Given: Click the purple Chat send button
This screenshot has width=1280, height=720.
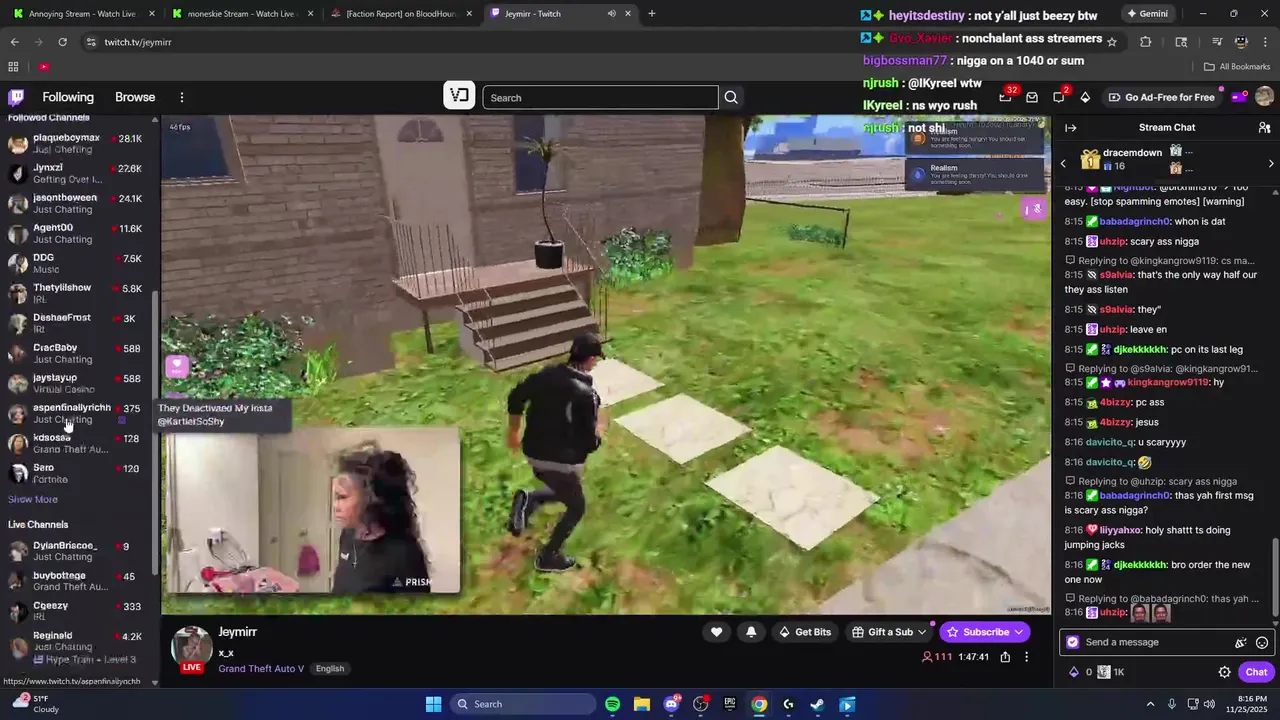Looking at the screenshot, I should (x=1256, y=672).
